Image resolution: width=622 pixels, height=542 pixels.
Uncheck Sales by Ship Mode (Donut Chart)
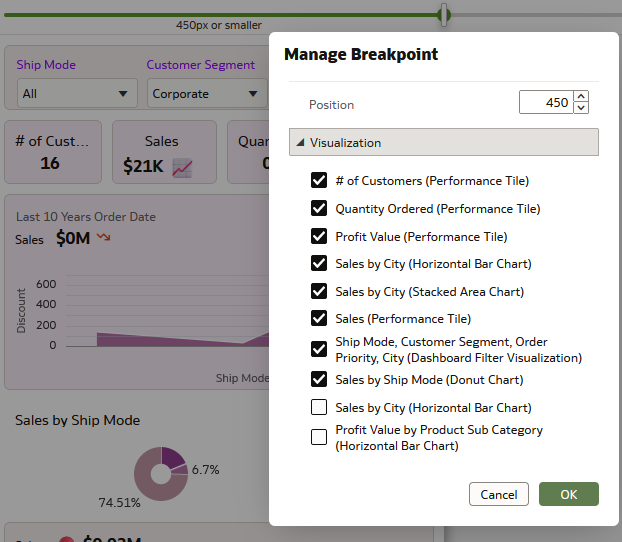pyautogui.click(x=319, y=379)
